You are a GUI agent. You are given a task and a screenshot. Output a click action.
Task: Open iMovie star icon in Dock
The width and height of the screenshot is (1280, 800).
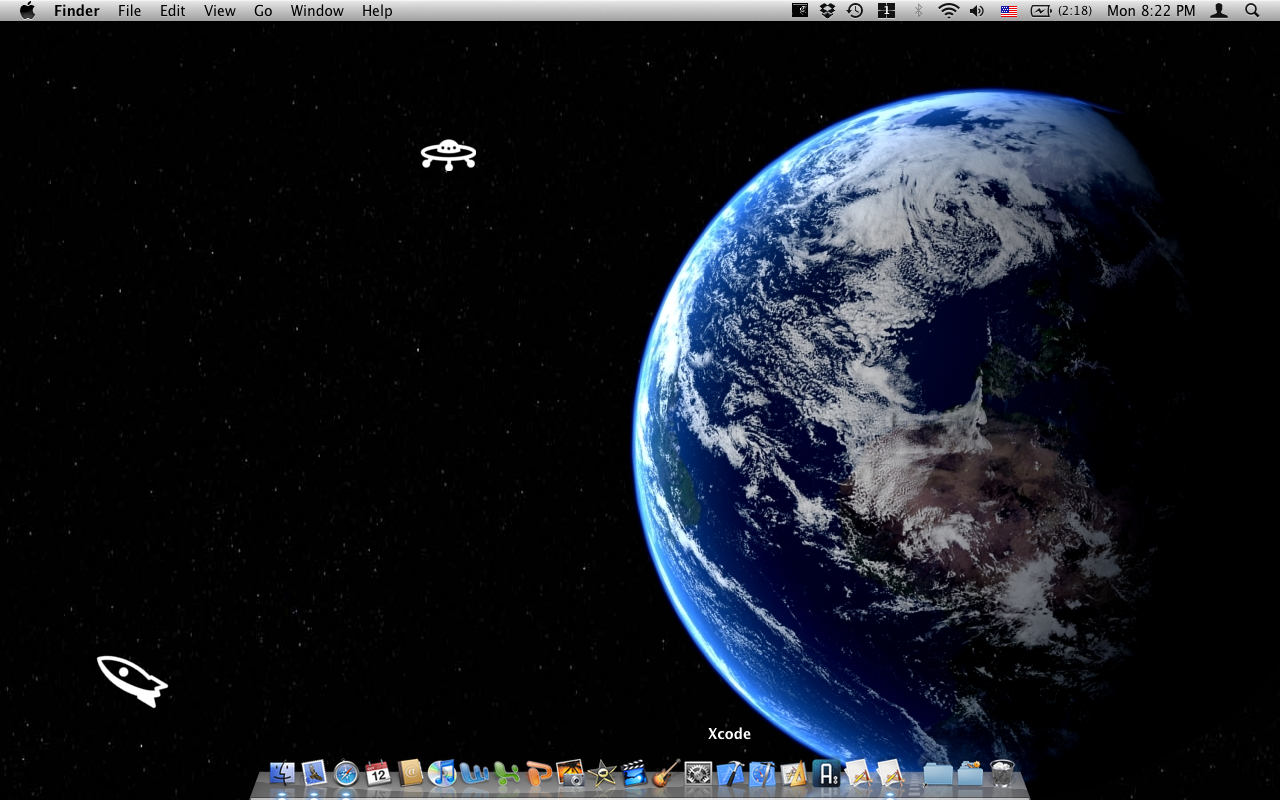pyautogui.click(x=602, y=773)
